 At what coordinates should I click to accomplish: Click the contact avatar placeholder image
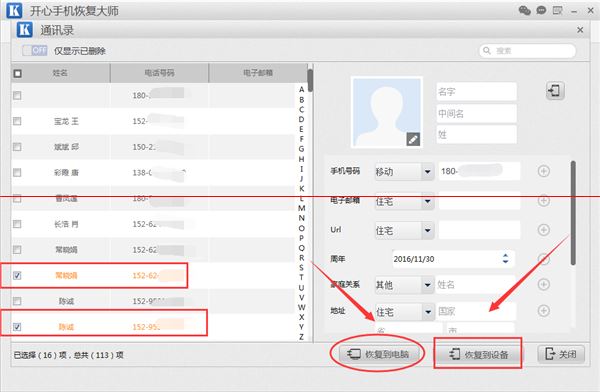[x=387, y=112]
